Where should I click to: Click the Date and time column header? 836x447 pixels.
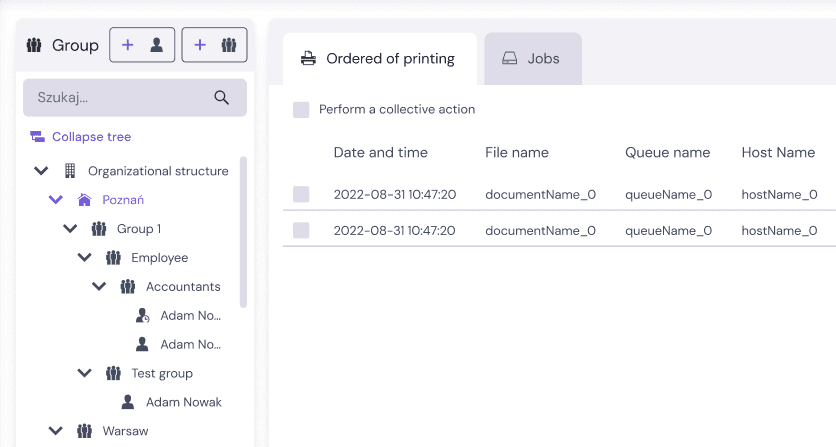381,153
